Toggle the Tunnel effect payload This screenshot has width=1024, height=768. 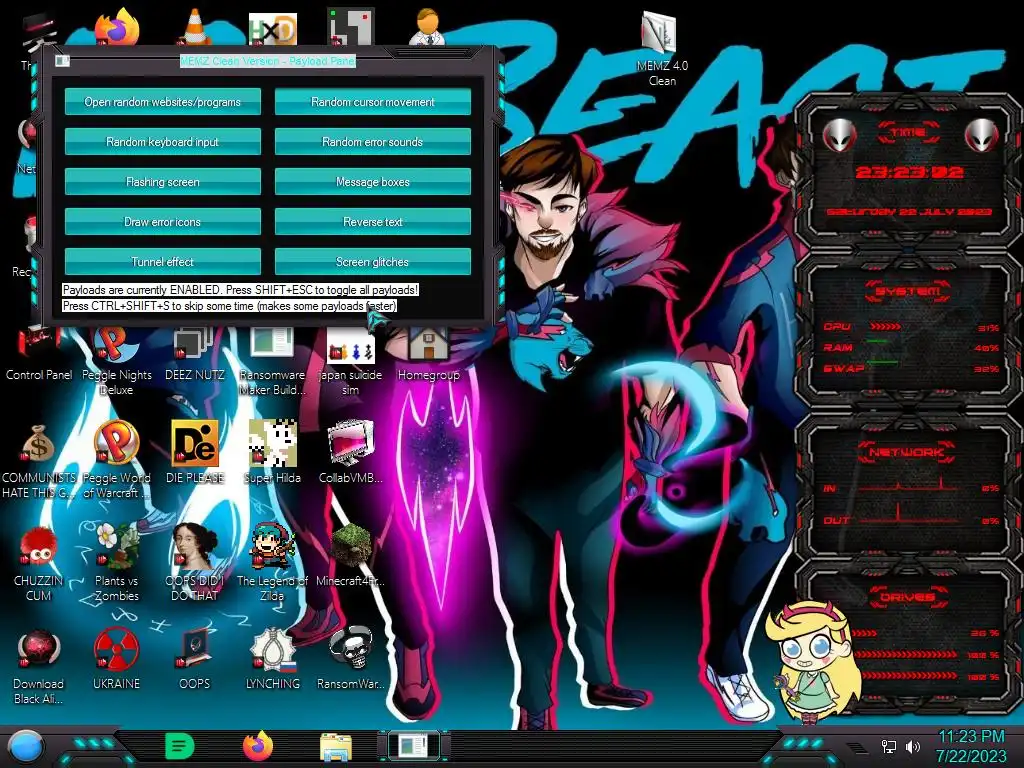point(163,261)
